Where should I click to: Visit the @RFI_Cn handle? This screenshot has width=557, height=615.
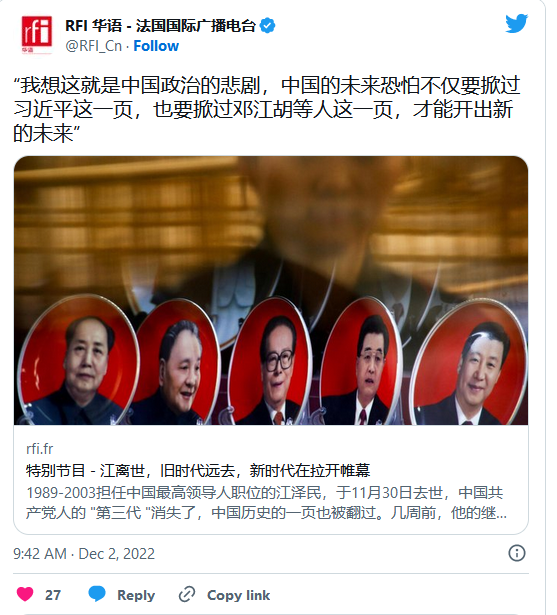coord(93,46)
